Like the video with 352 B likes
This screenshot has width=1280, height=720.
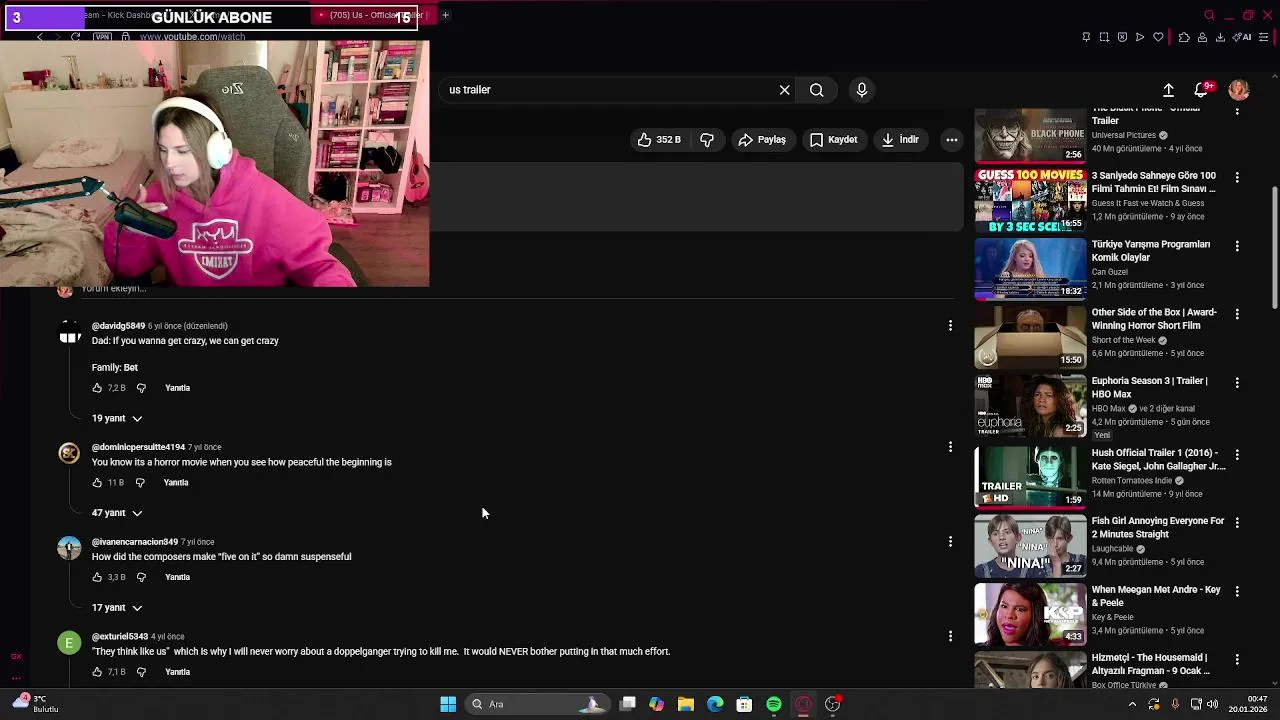(658, 140)
